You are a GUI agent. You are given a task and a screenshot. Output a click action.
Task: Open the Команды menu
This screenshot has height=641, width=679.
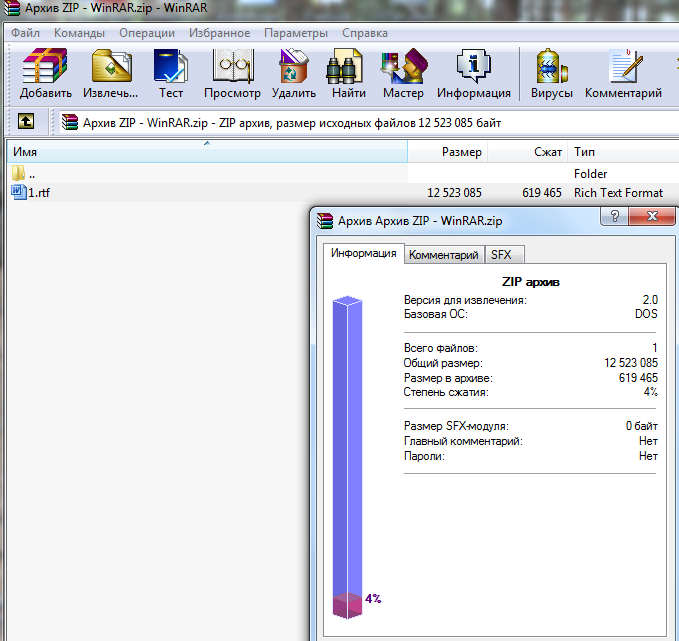79,33
